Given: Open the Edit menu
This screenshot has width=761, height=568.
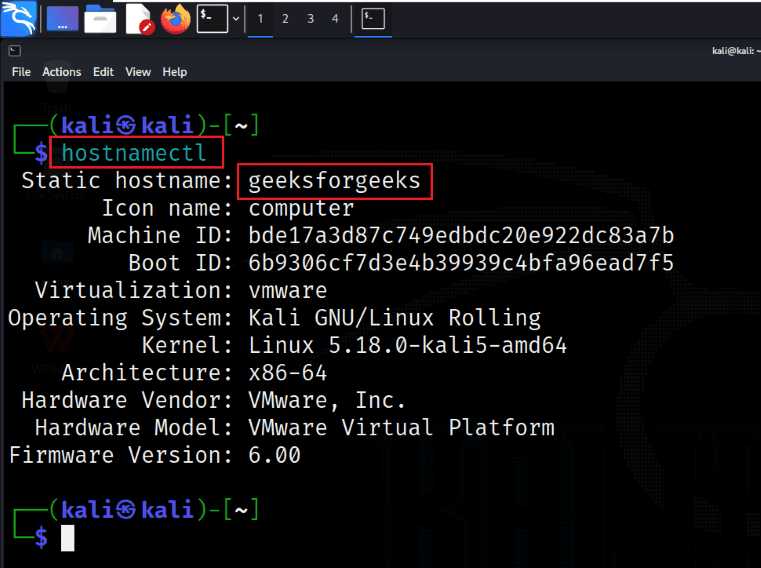Looking at the screenshot, I should tap(103, 72).
